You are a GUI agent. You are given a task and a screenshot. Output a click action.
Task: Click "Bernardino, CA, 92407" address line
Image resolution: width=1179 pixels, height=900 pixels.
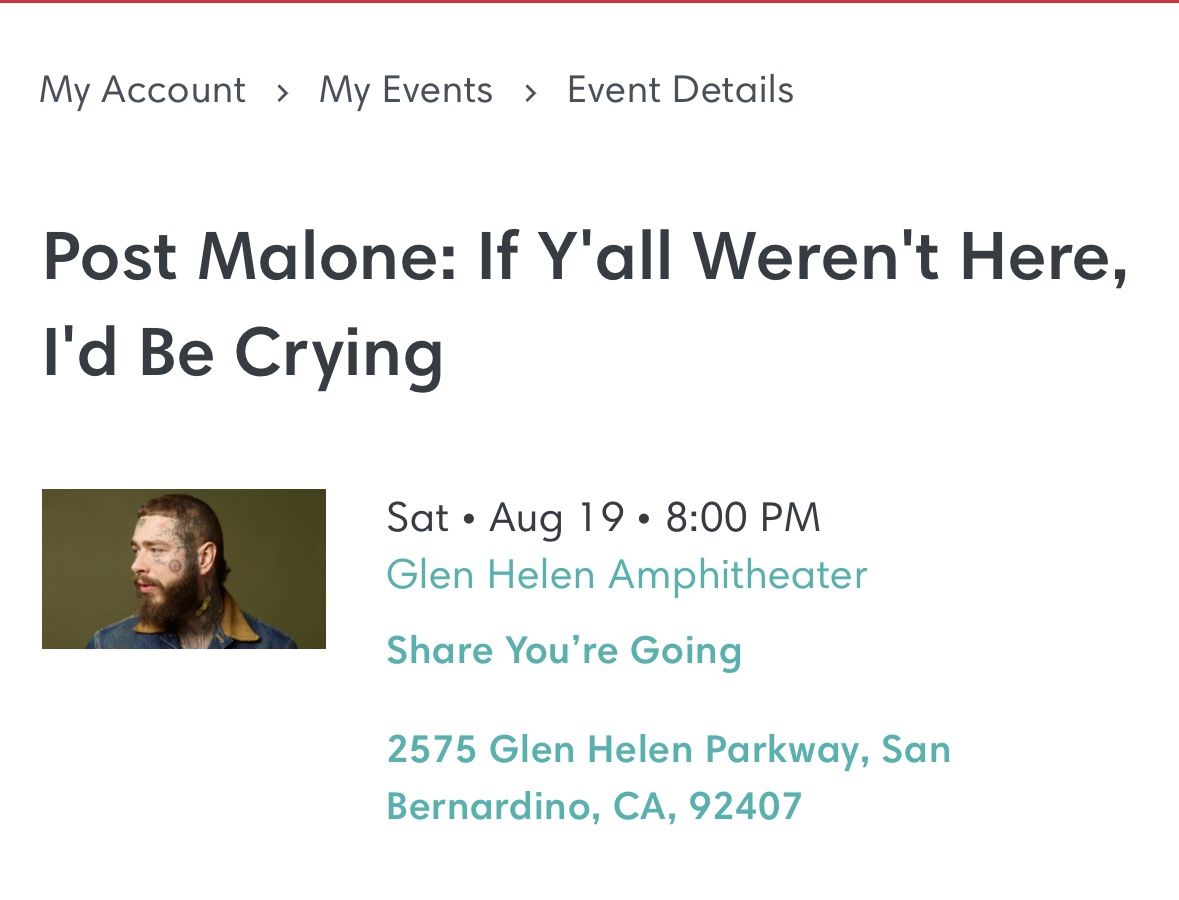coord(594,805)
